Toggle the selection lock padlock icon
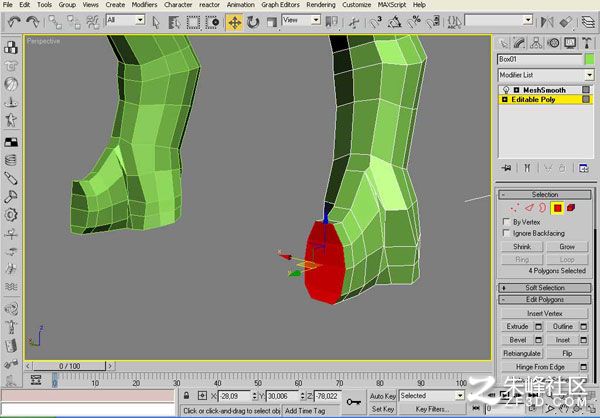Image resolution: width=600 pixels, height=418 pixels. click(186, 395)
